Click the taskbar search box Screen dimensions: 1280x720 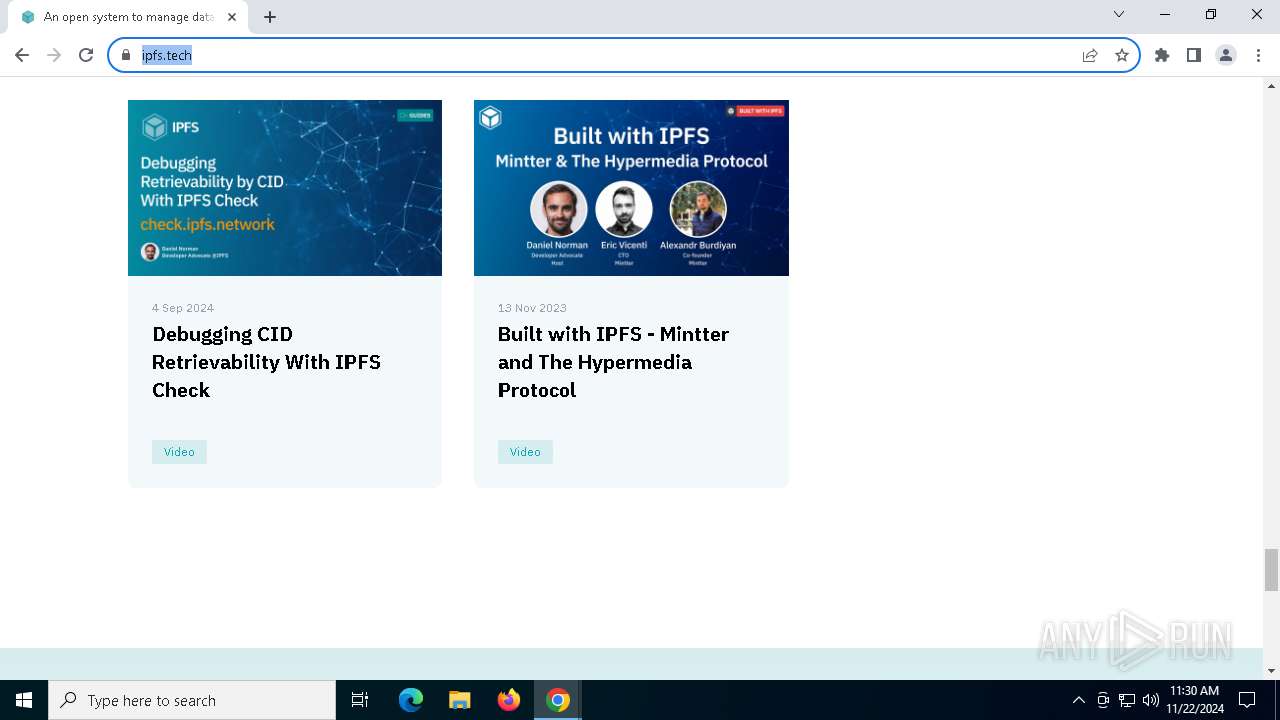click(192, 700)
